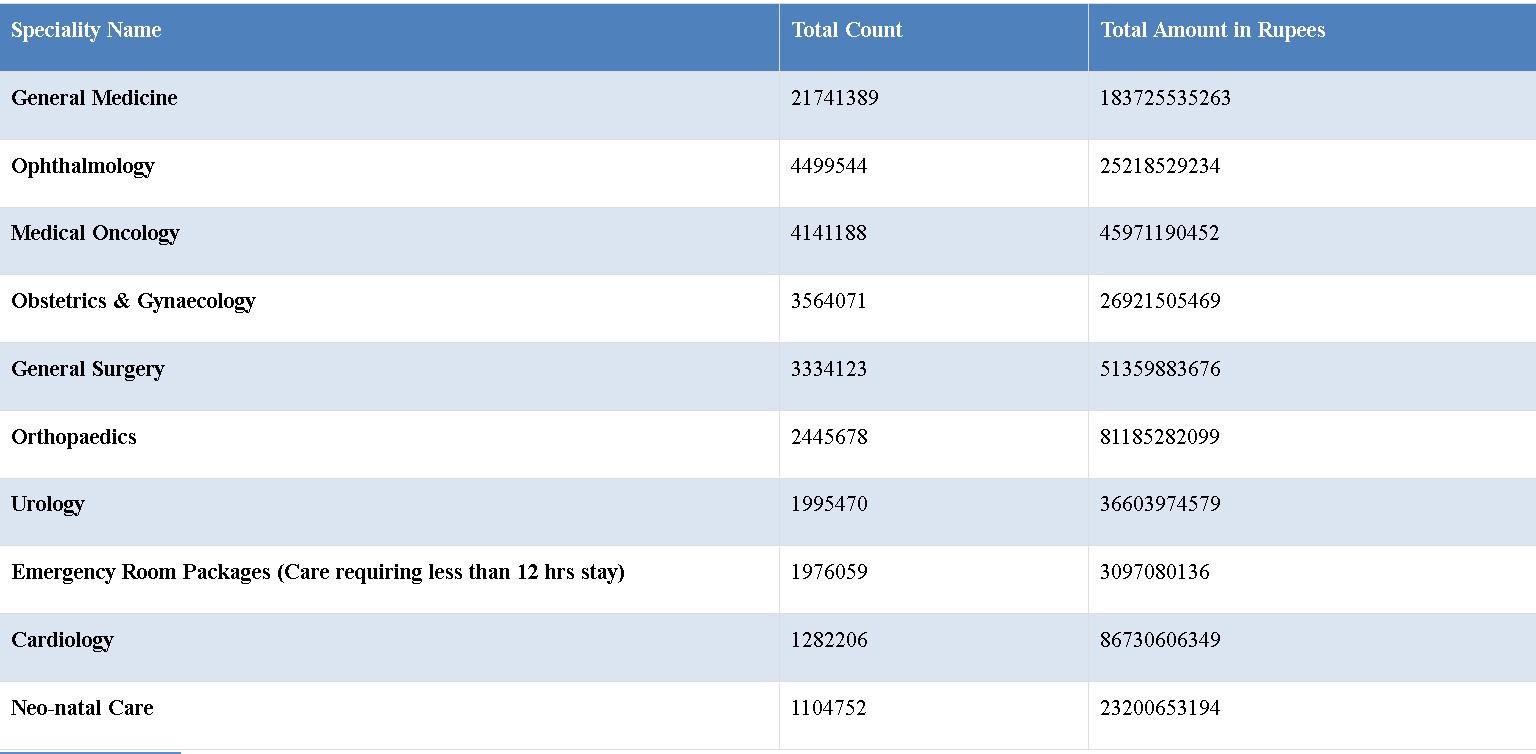Select Orthopaedics total count 2445678
Image resolution: width=1536 pixels, height=754 pixels.
[829, 437]
